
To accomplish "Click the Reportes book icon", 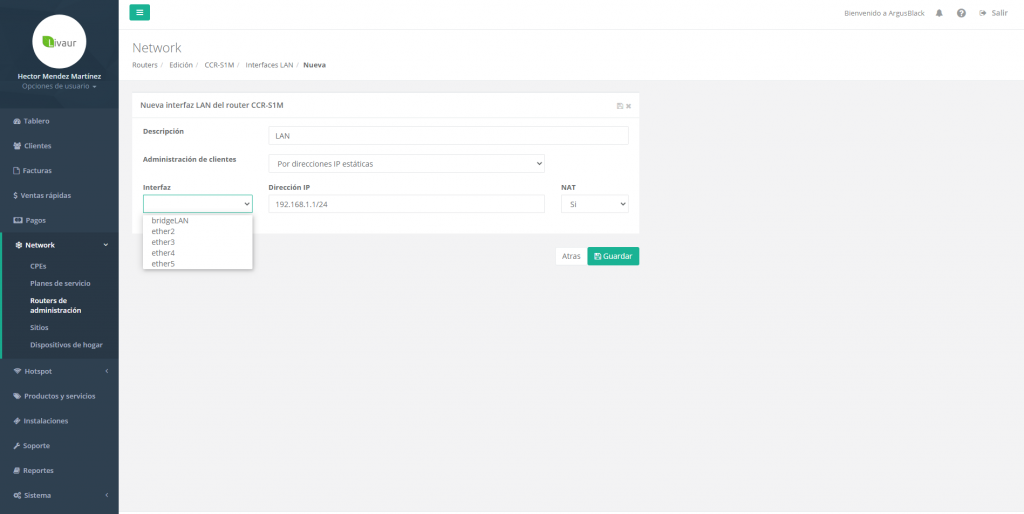I will coord(17,471).
